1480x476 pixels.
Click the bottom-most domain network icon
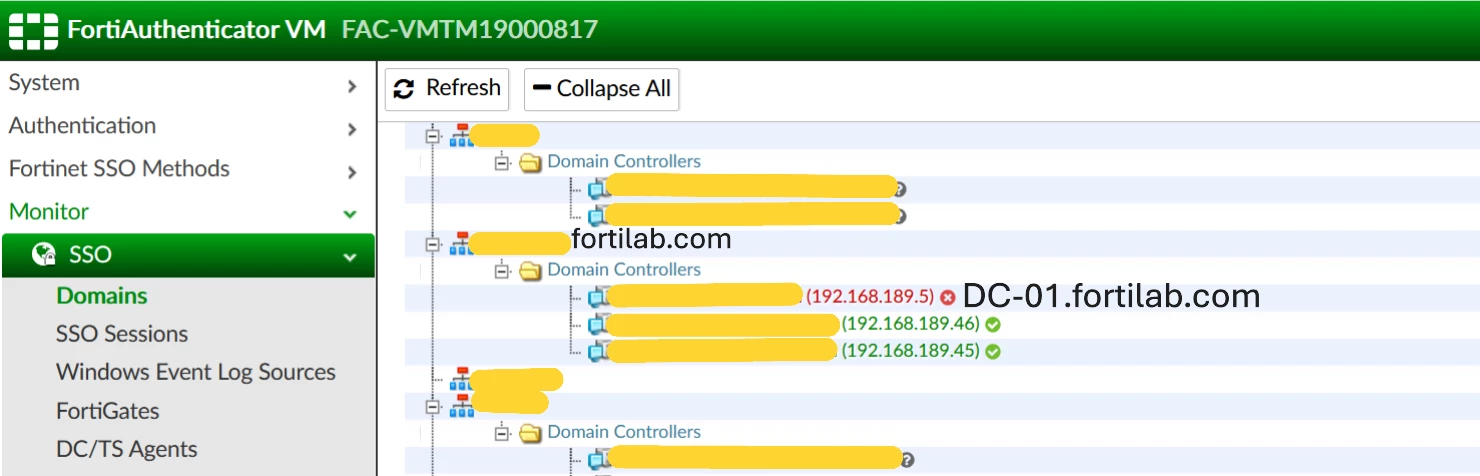click(x=460, y=405)
